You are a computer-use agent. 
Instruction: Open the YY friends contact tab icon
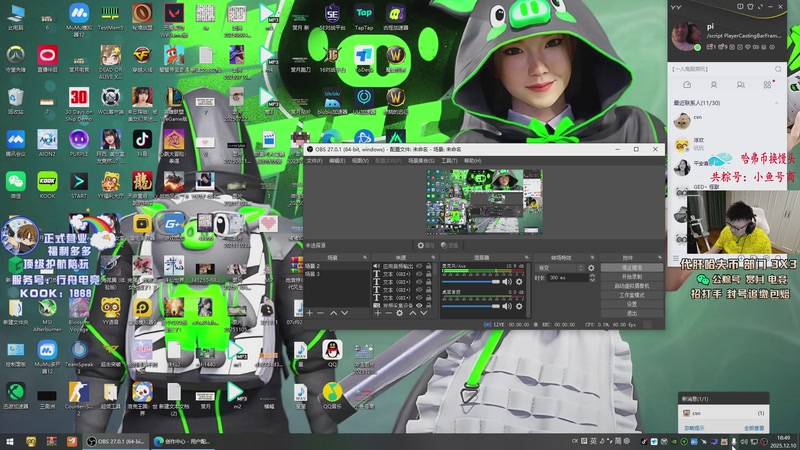pyautogui.click(x=714, y=85)
